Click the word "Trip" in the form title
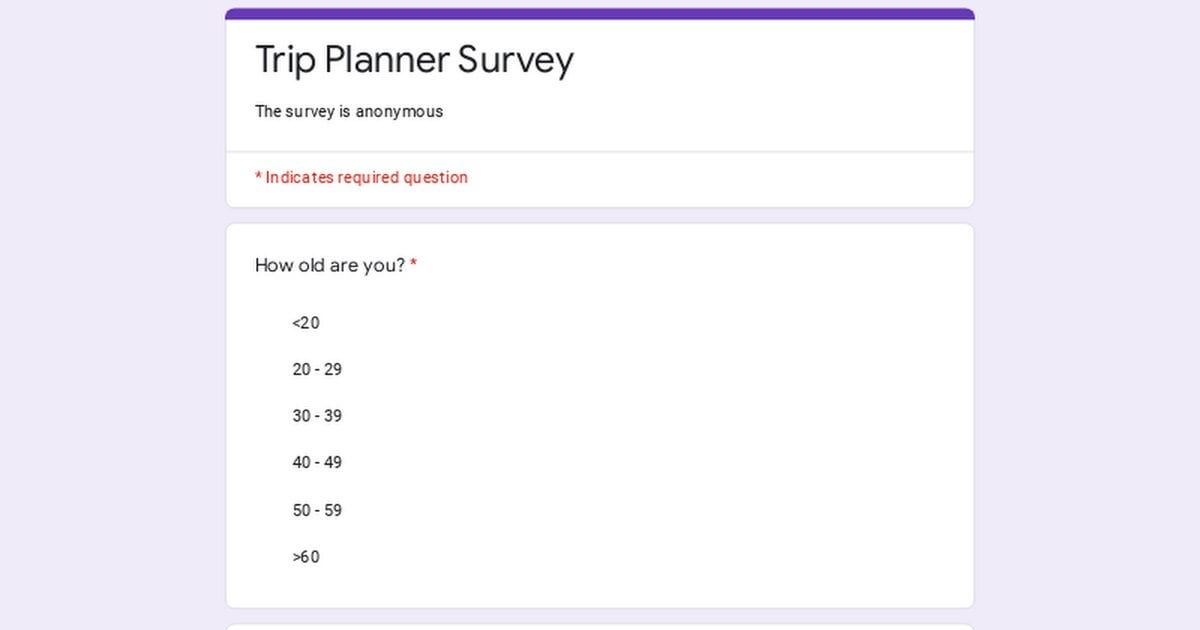This screenshot has height=630, width=1200. (285, 60)
